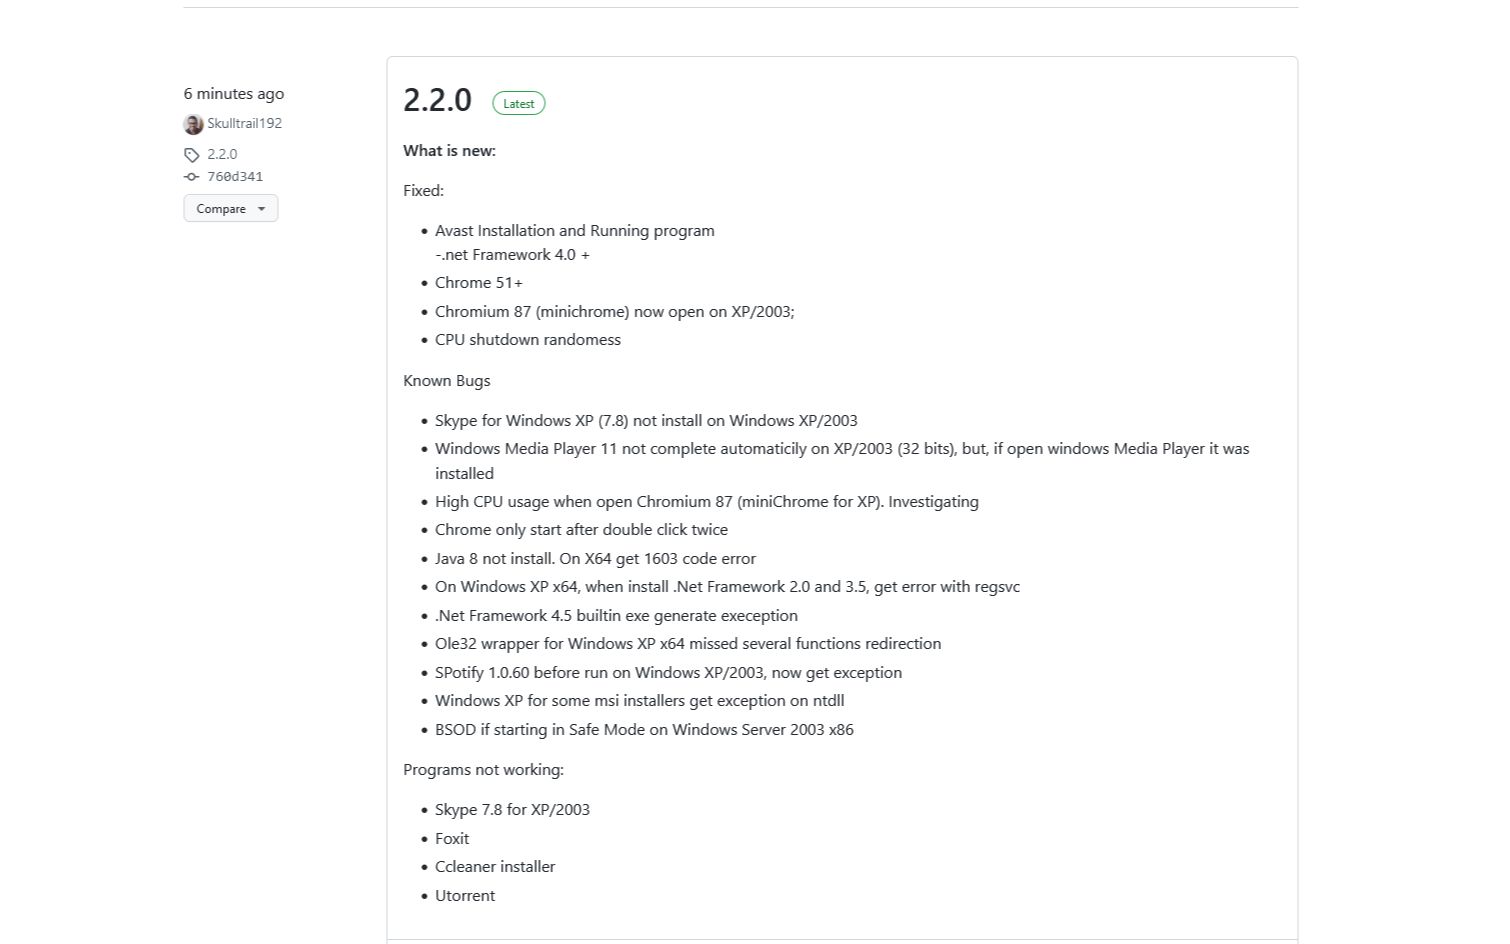This screenshot has height=944, width=1510.
Task: Open the 2.2.0 tag link in sidebar
Action: pos(222,155)
